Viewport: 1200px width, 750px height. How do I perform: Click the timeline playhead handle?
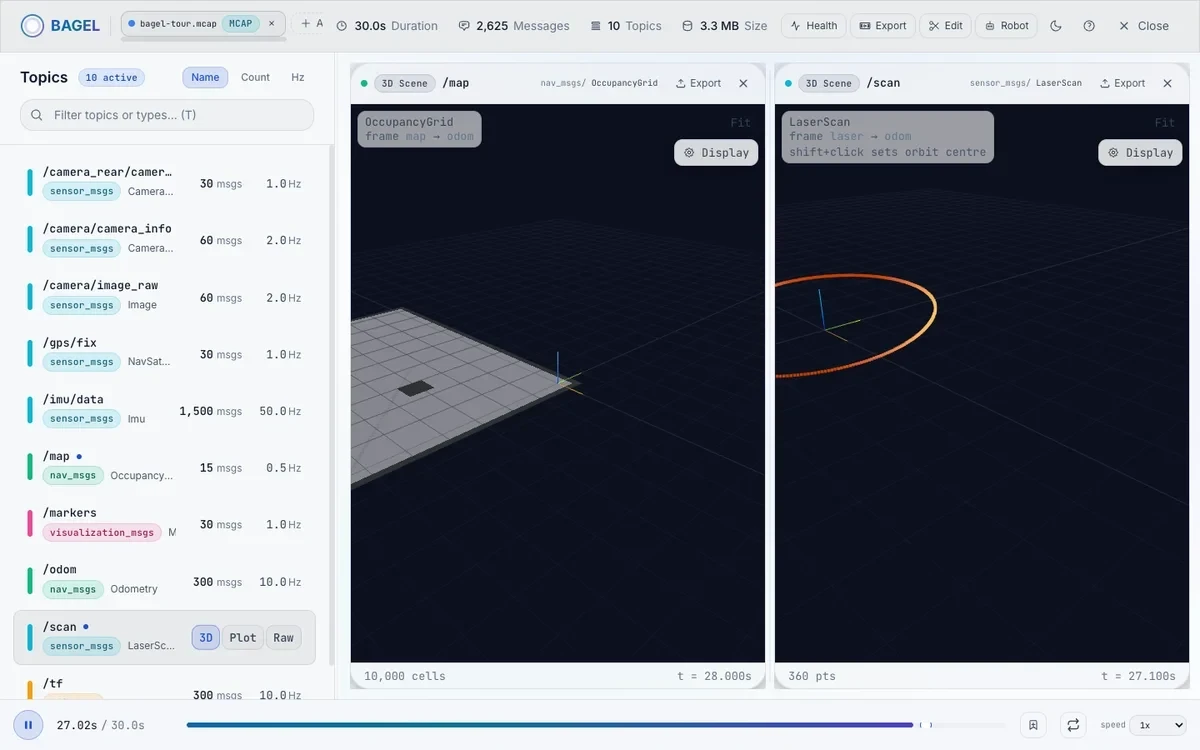pyautogui.click(x=926, y=725)
